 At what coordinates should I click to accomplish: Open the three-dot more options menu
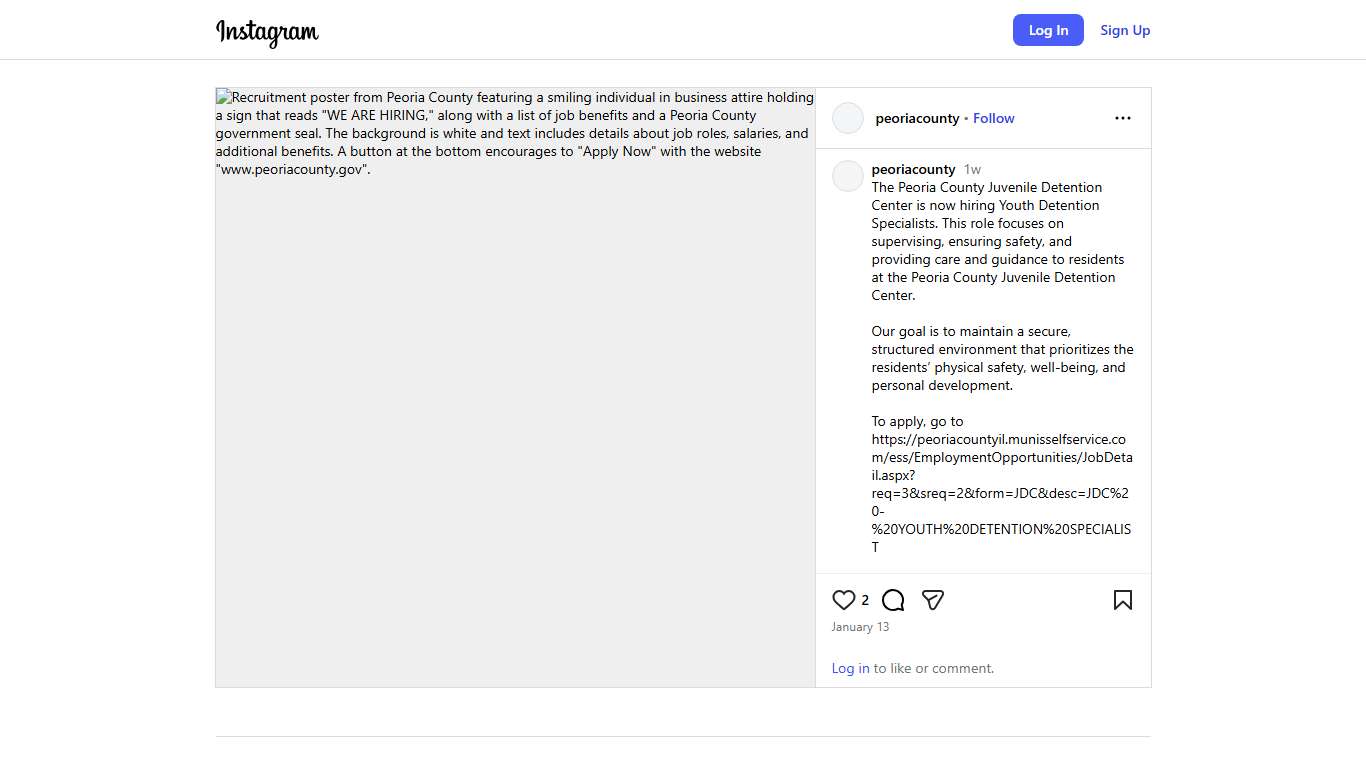pyautogui.click(x=1122, y=118)
